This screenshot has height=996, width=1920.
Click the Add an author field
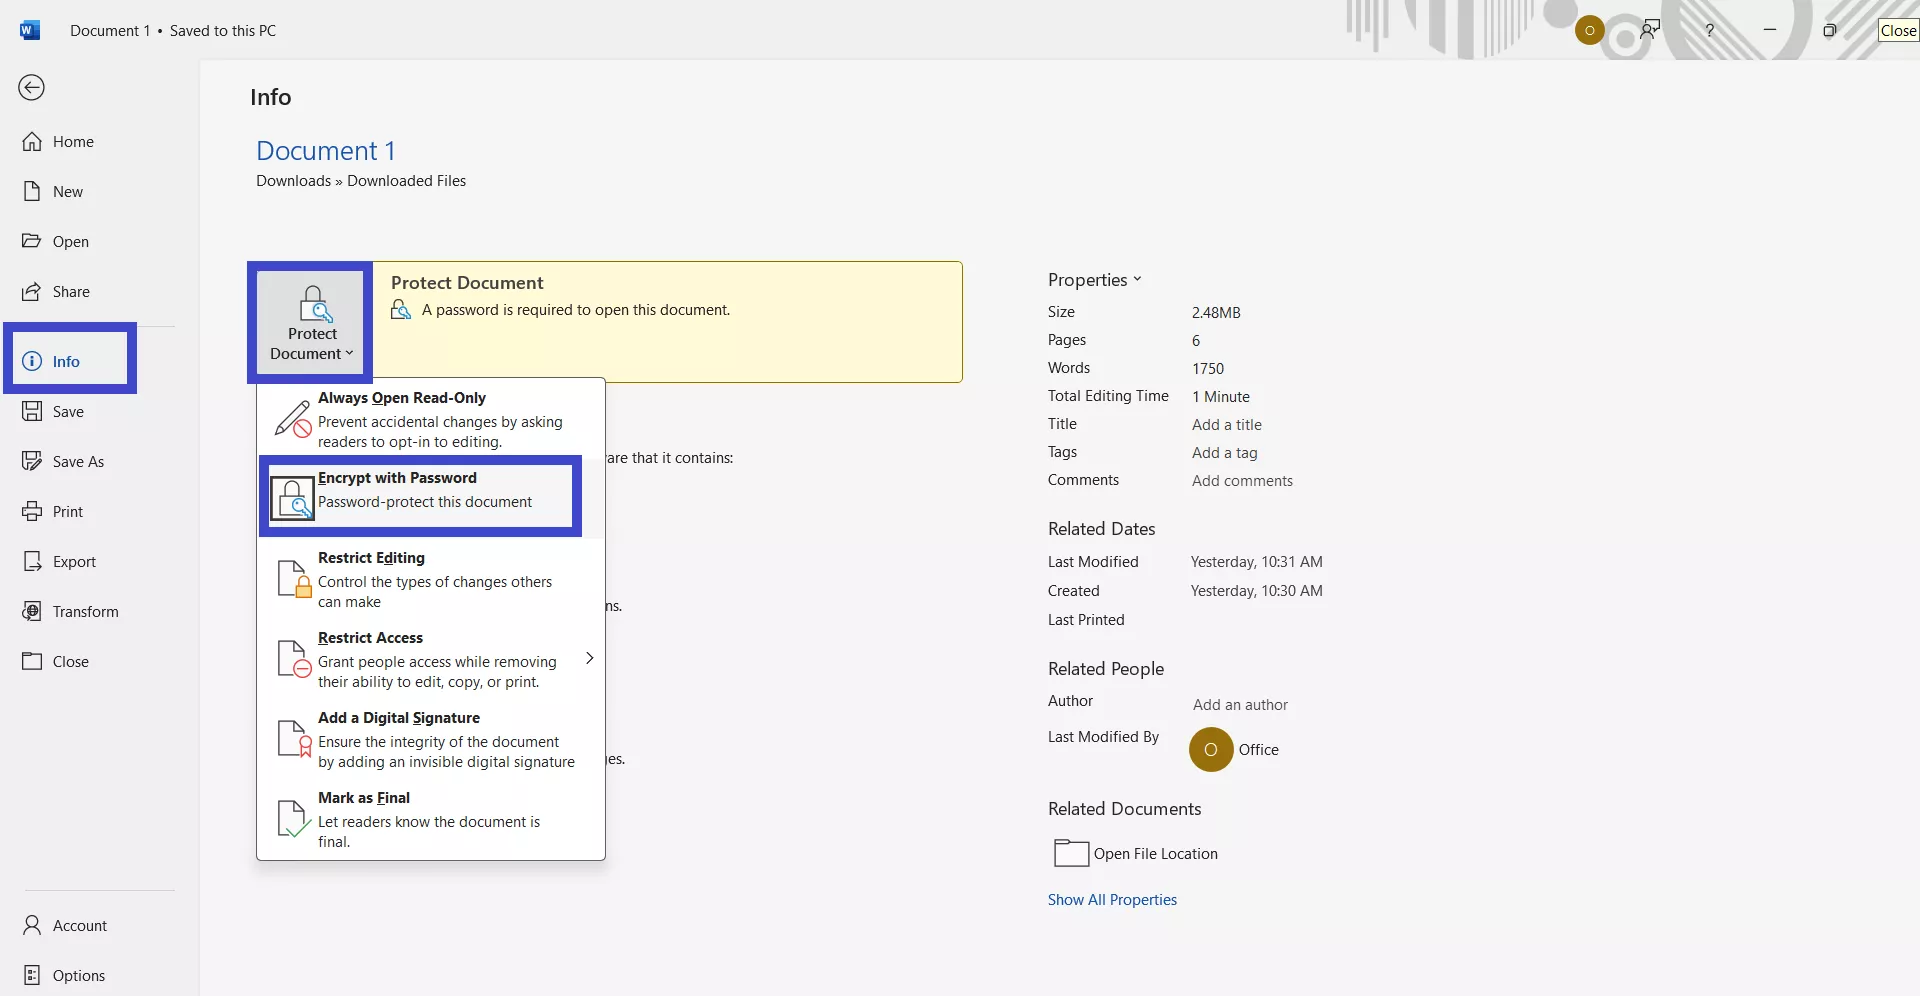click(1240, 705)
